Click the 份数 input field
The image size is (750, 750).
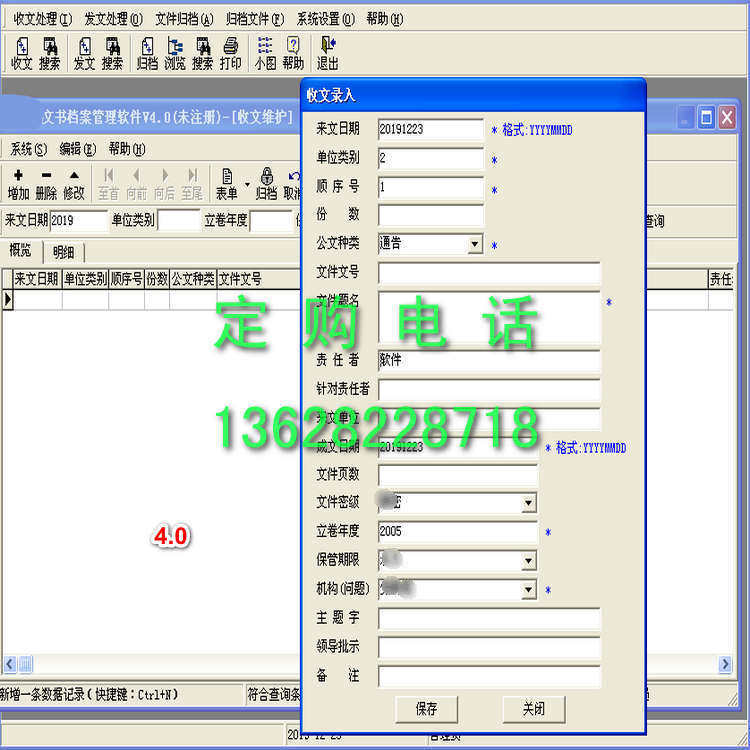tap(430, 216)
